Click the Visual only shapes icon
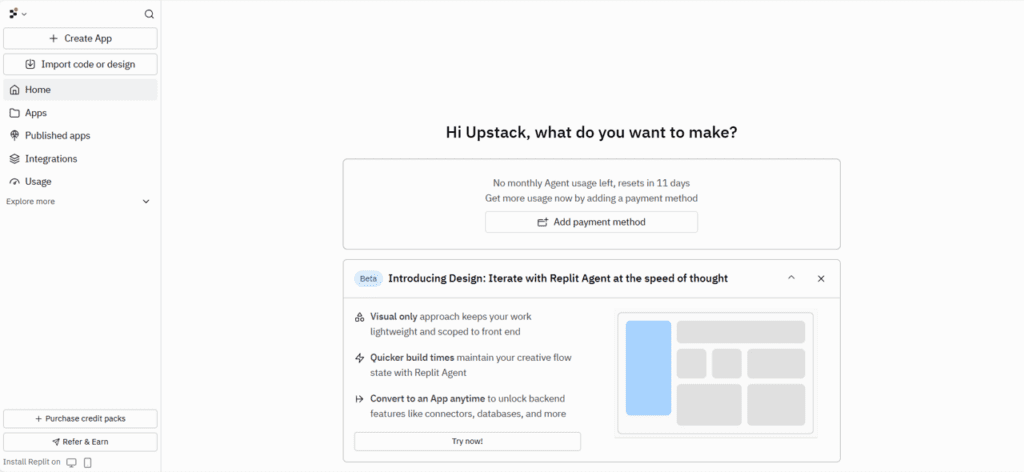This screenshot has width=1024, height=472. click(x=359, y=317)
